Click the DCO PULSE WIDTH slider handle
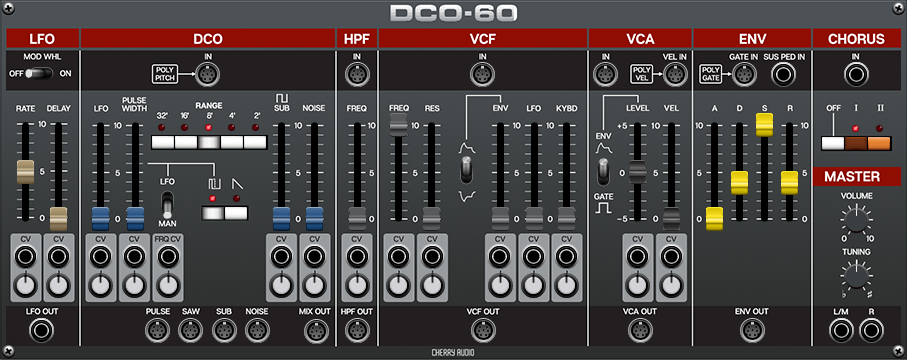 point(135,219)
